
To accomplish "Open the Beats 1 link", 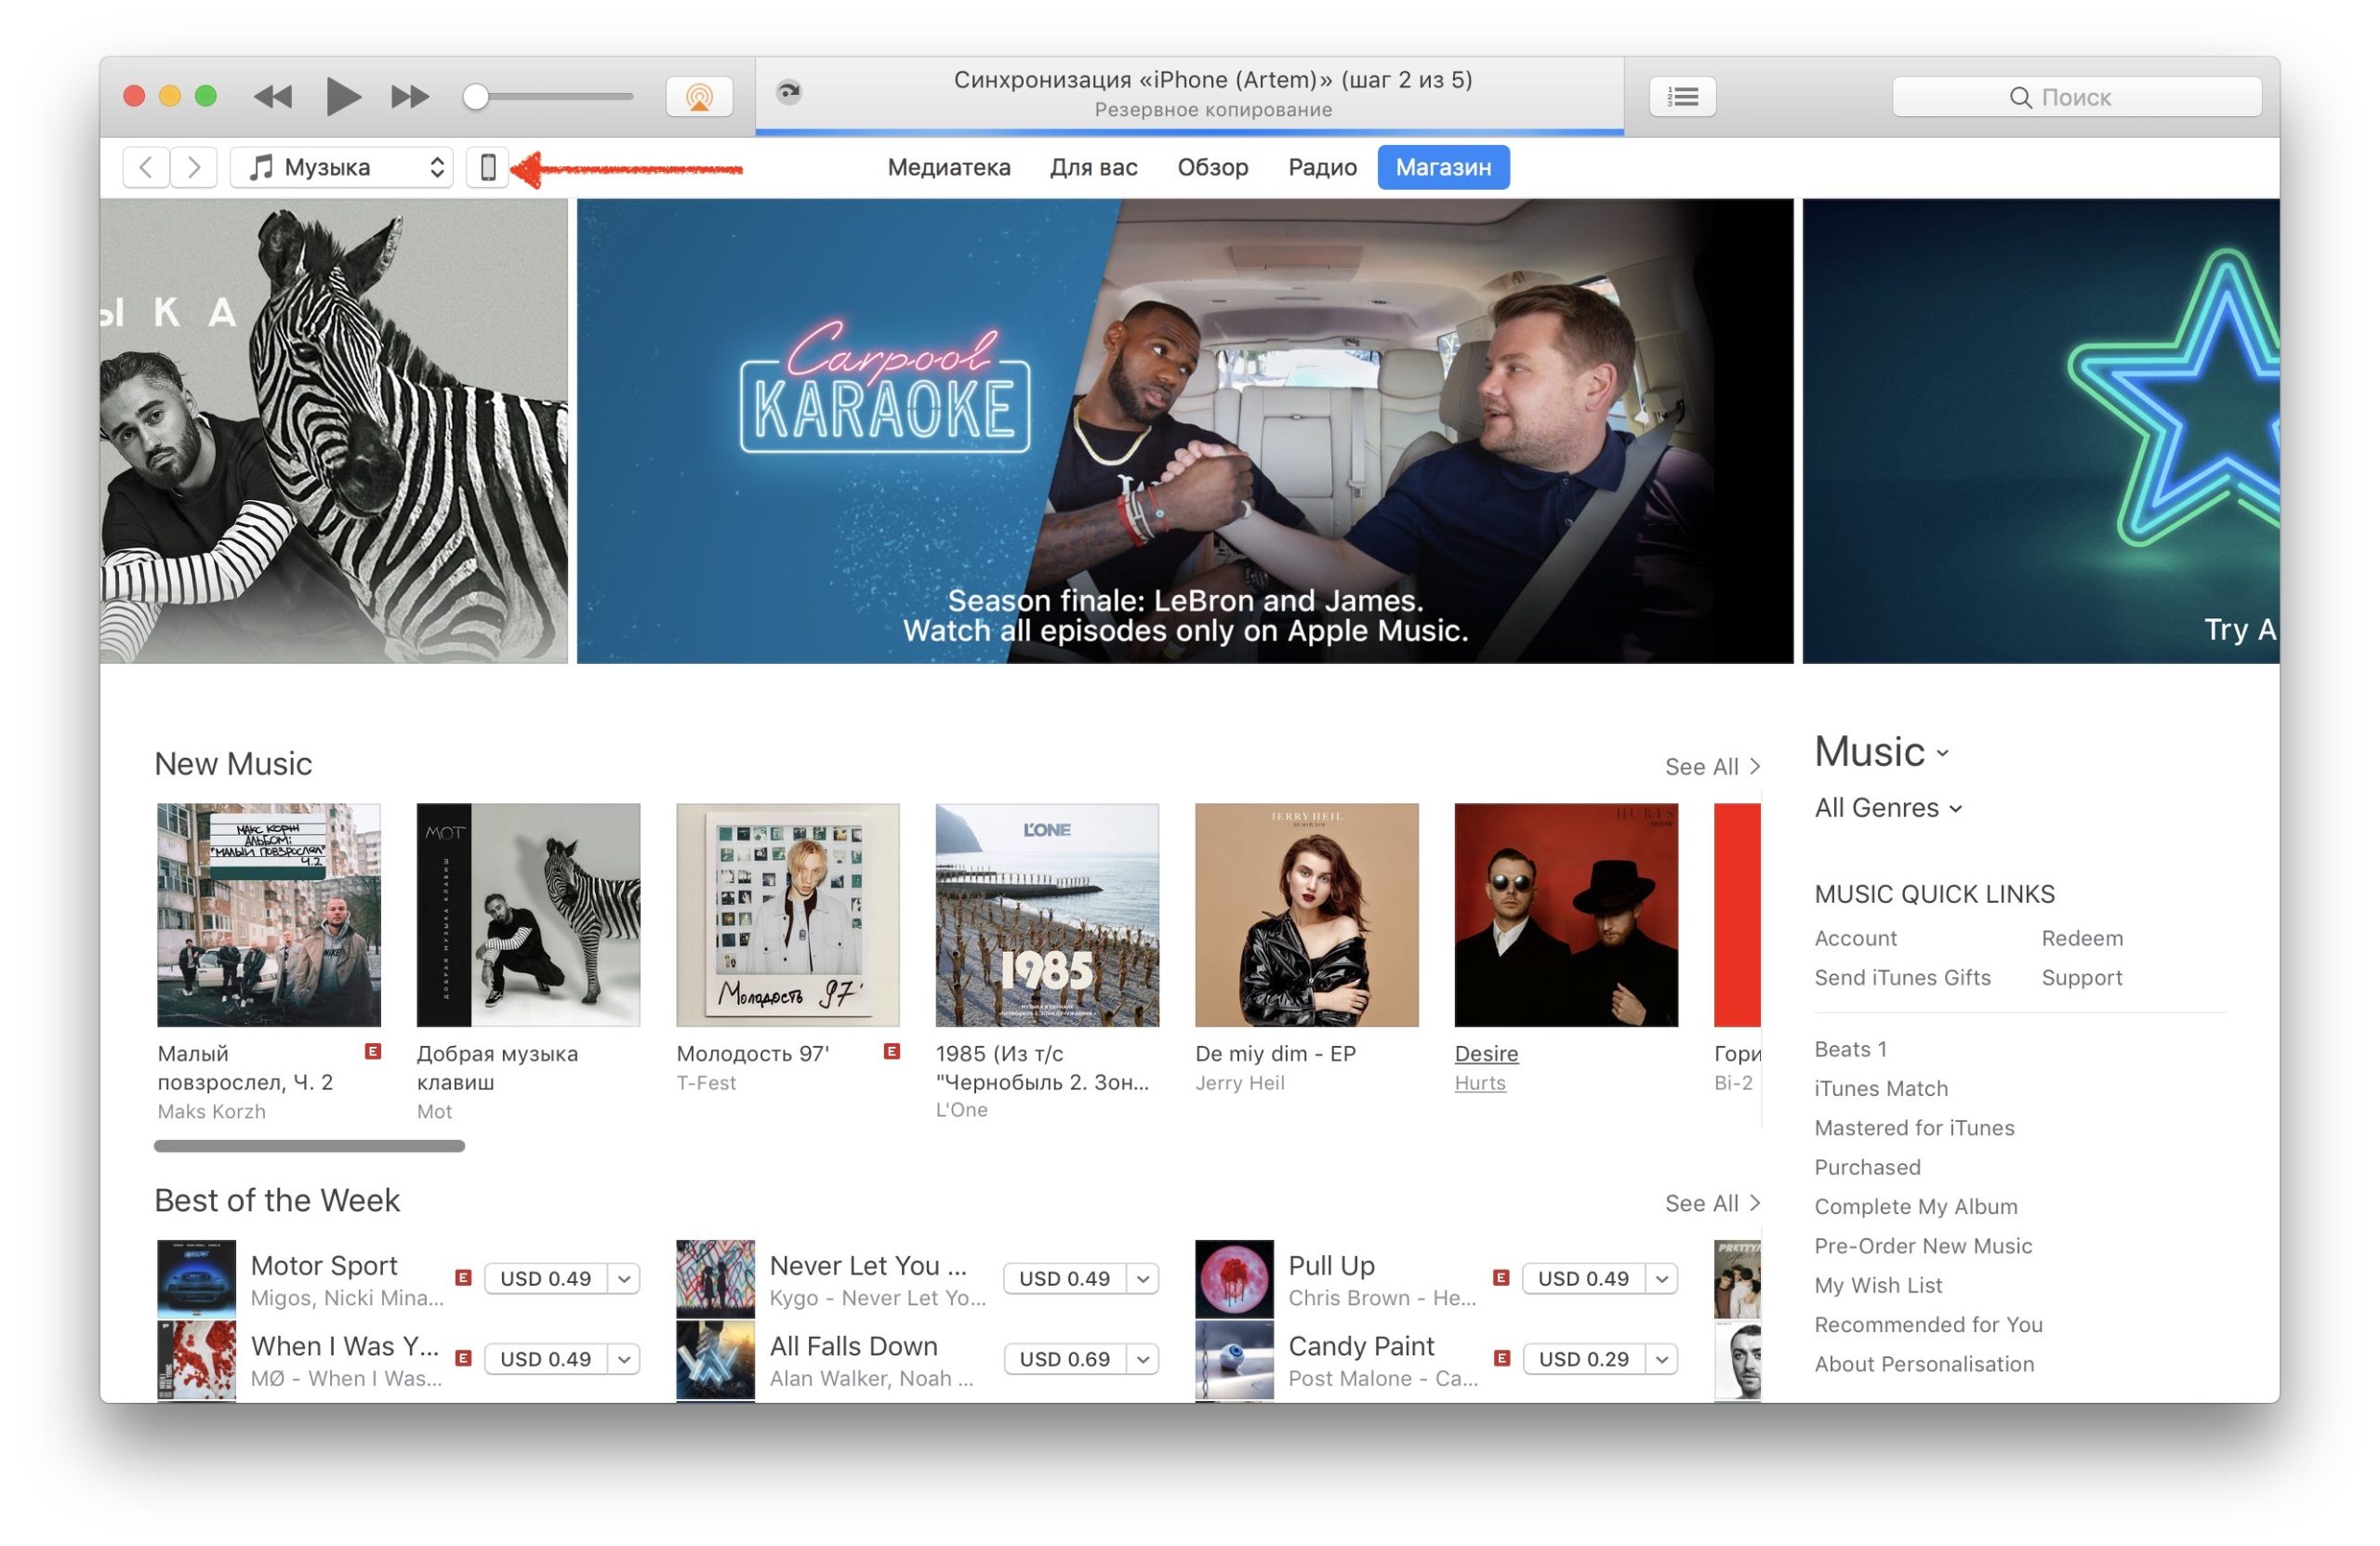I will tap(1850, 1049).
